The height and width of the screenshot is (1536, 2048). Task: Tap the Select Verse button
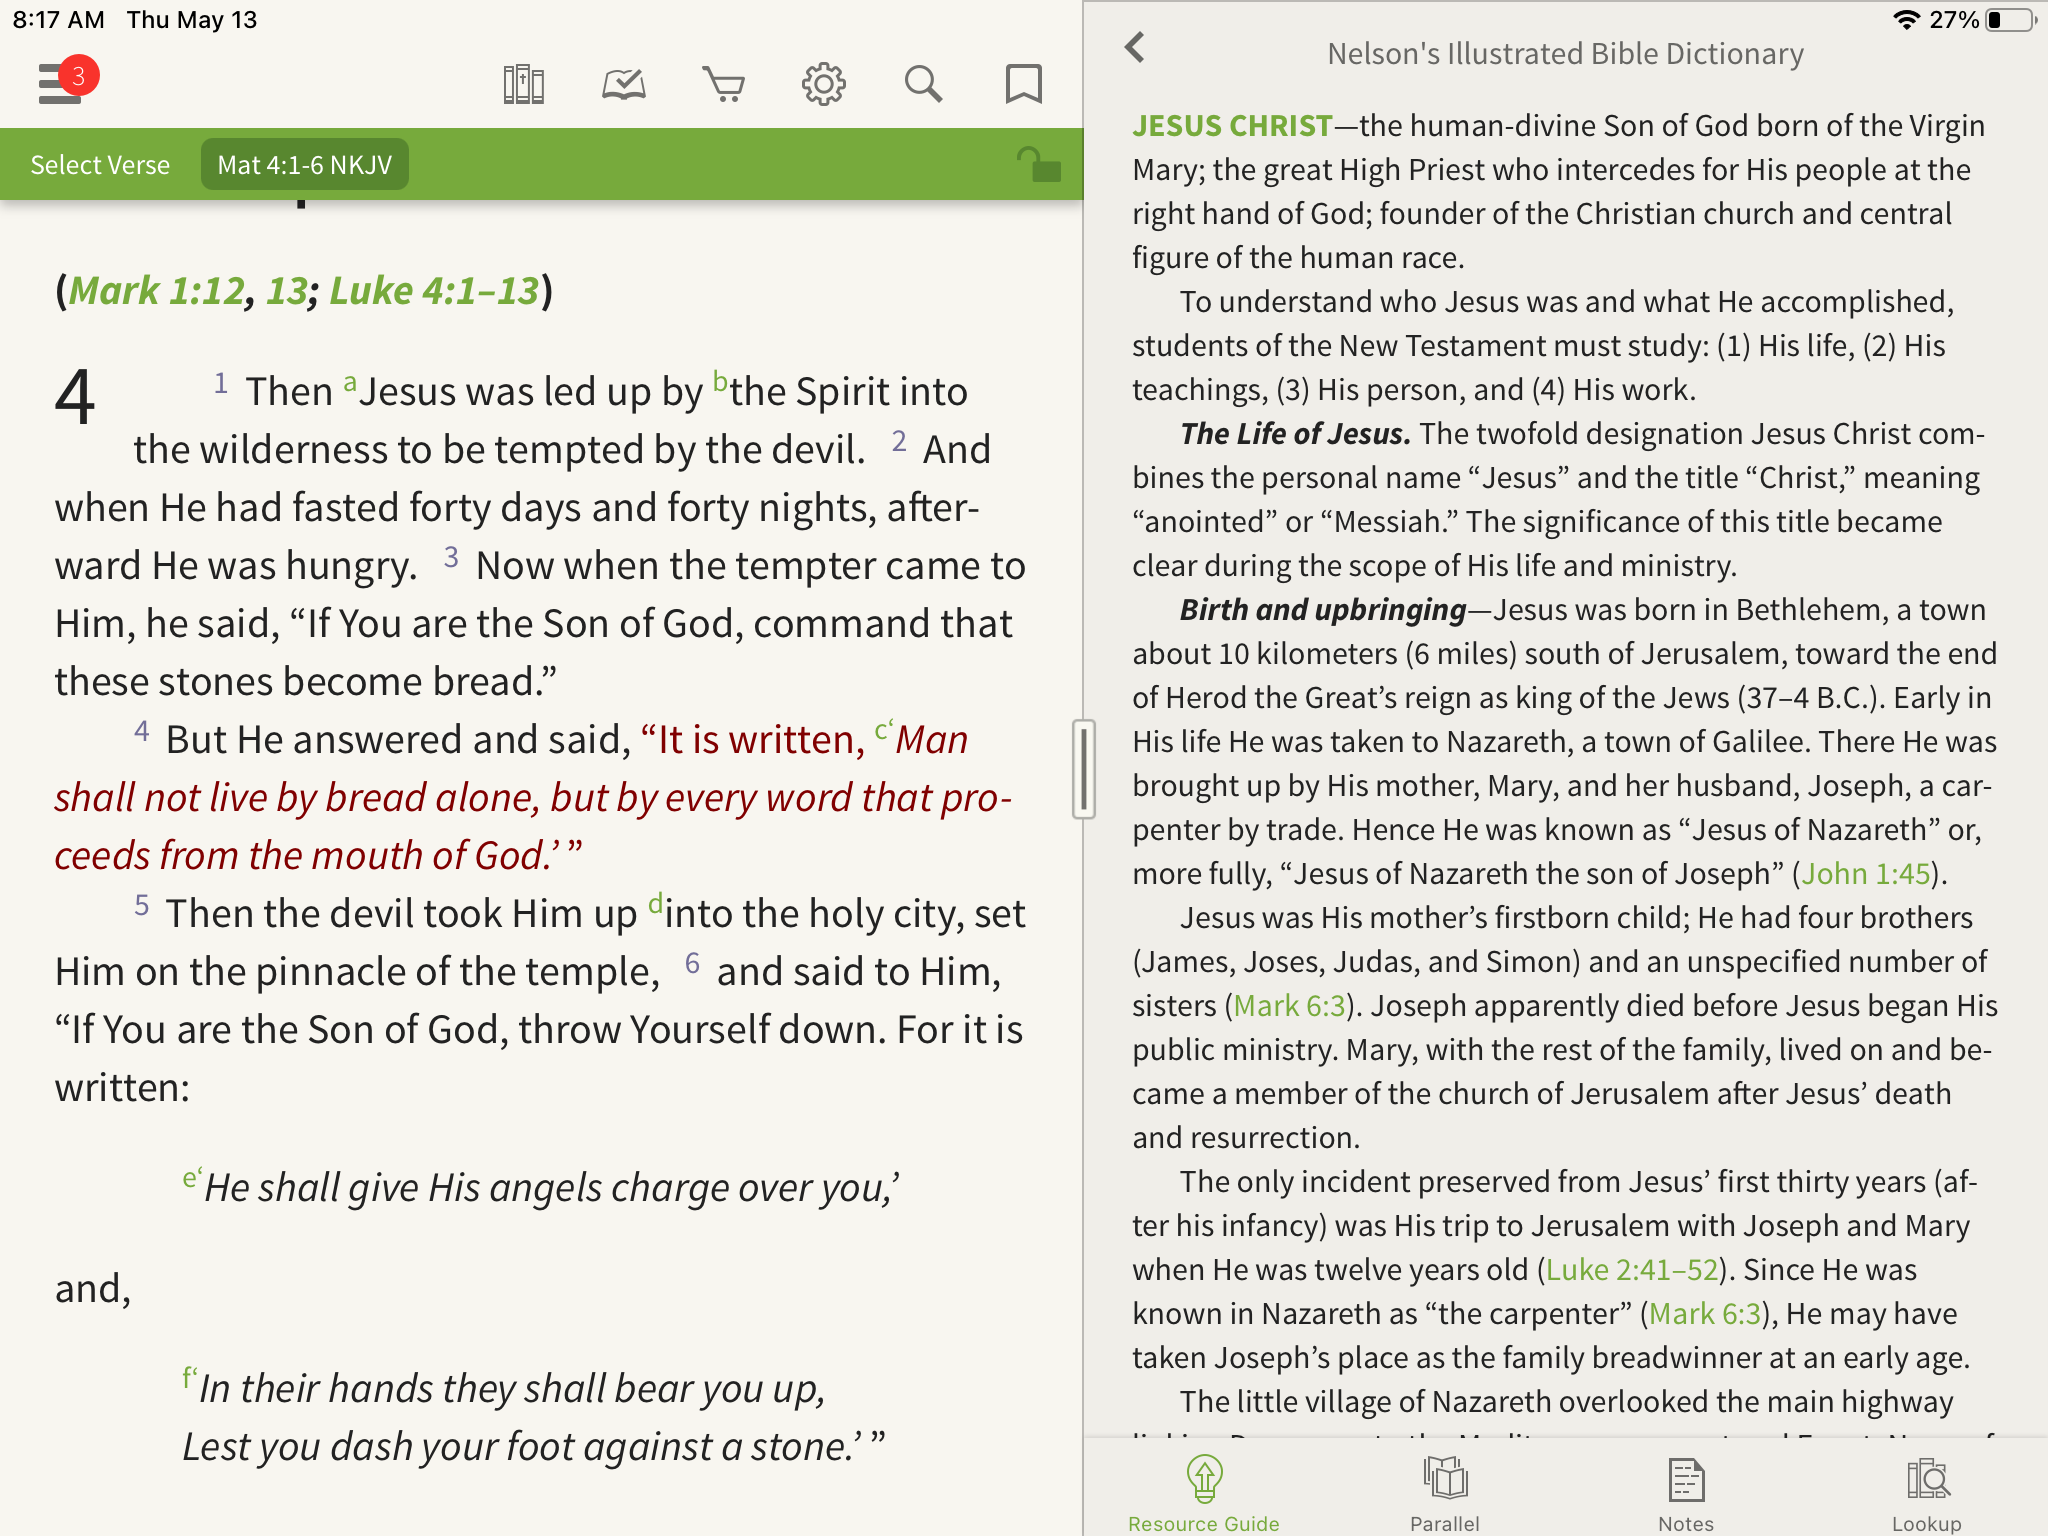coord(100,165)
